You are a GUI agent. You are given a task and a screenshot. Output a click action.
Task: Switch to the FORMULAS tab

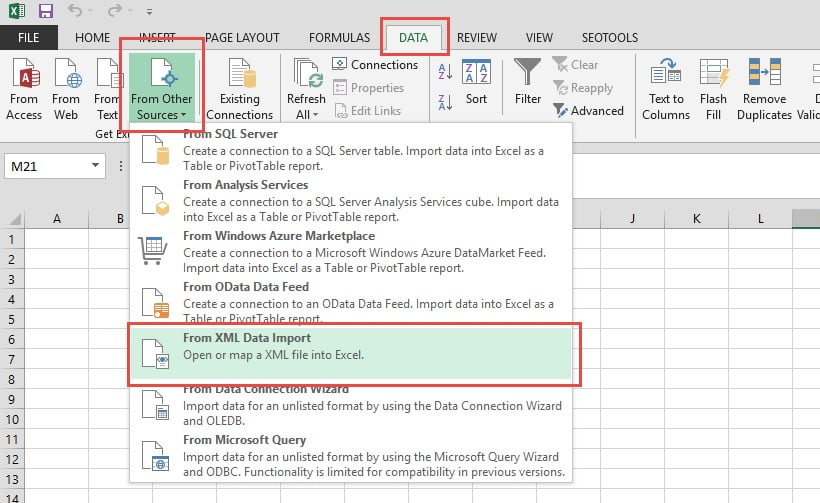click(339, 38)
